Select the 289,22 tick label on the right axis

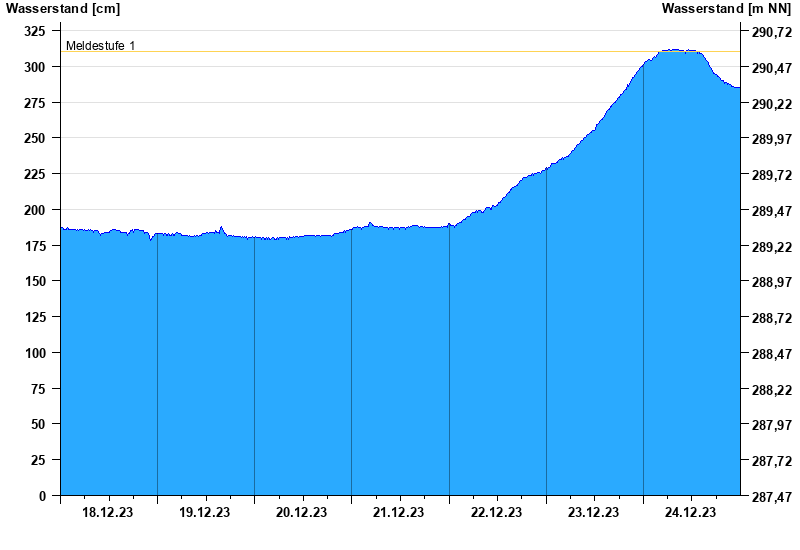click(770, 247)
